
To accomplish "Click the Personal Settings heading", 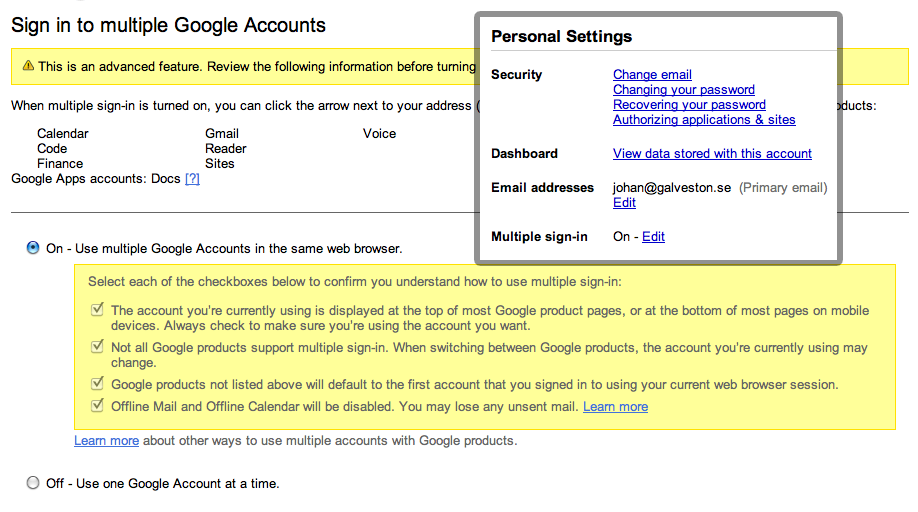I will click(561, 36).
